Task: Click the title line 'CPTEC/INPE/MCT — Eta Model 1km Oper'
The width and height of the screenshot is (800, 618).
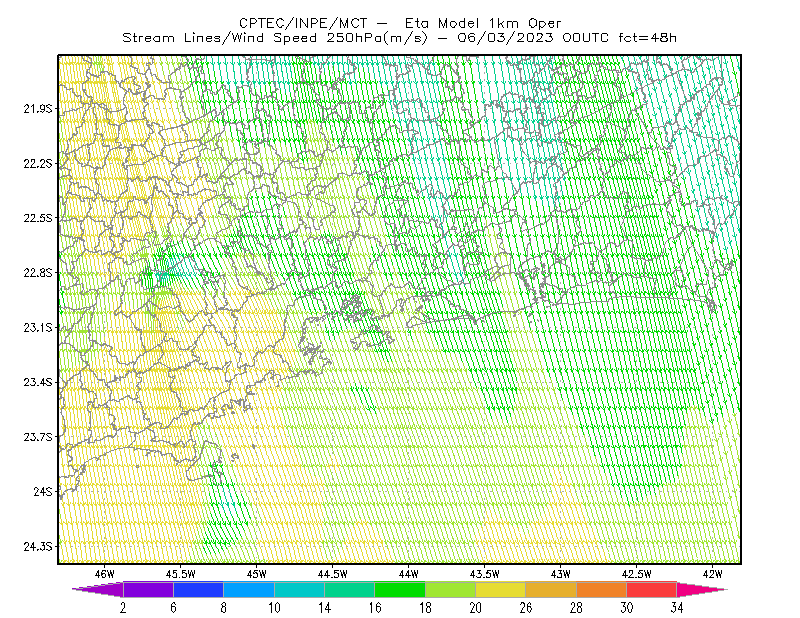Action: pos(400,23)
